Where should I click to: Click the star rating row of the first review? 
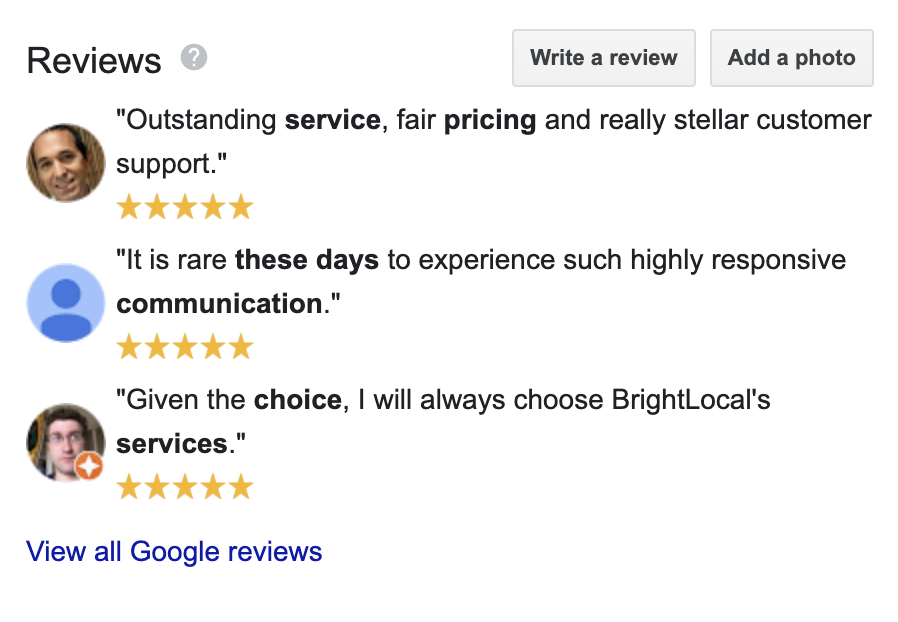[185, 206]
